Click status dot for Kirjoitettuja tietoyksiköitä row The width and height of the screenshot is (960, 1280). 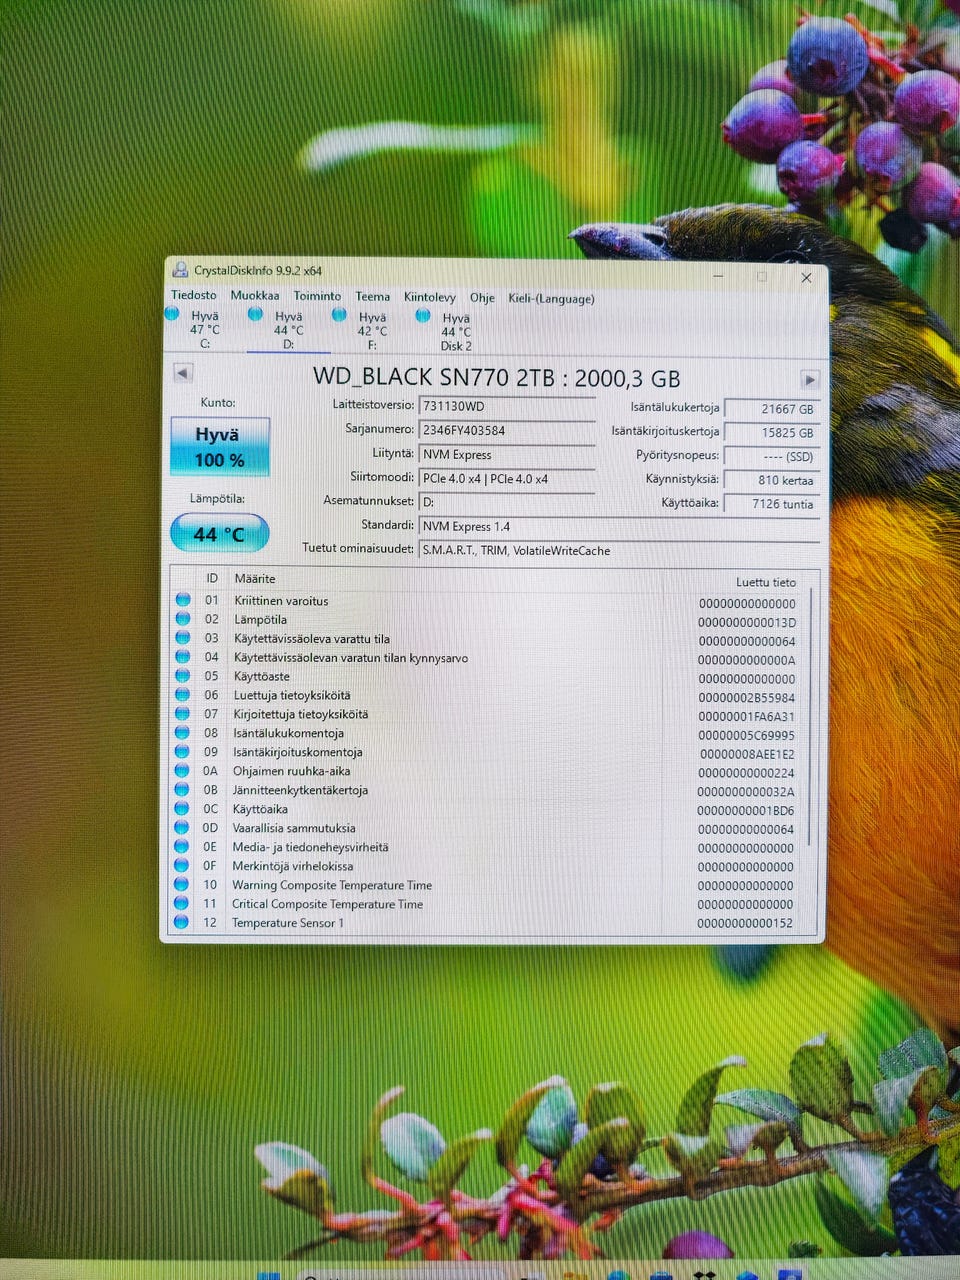[182, 714]
